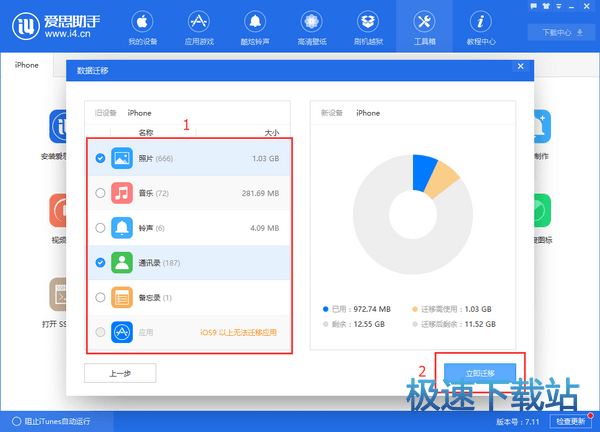This screenshot has height=432, width=600.
Task: Open 高清壁纸 wallpapers
Action: tap(311, 28)
